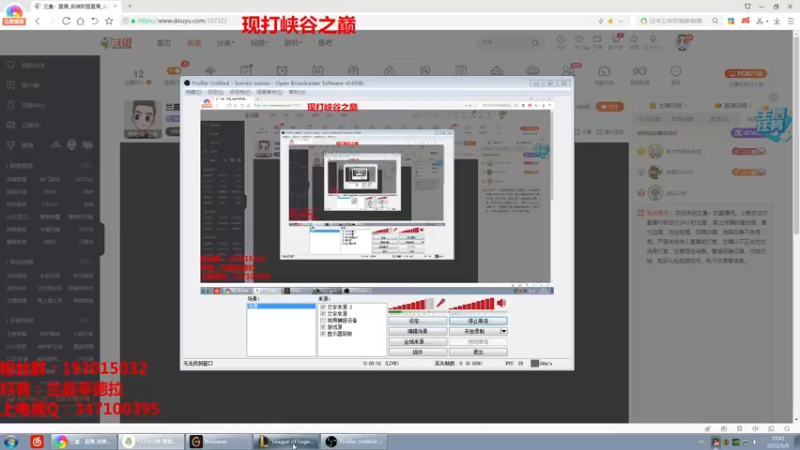Click the 退出 button in OBS
The width and height of the screenshot is (800, 450).
point(478,352)
